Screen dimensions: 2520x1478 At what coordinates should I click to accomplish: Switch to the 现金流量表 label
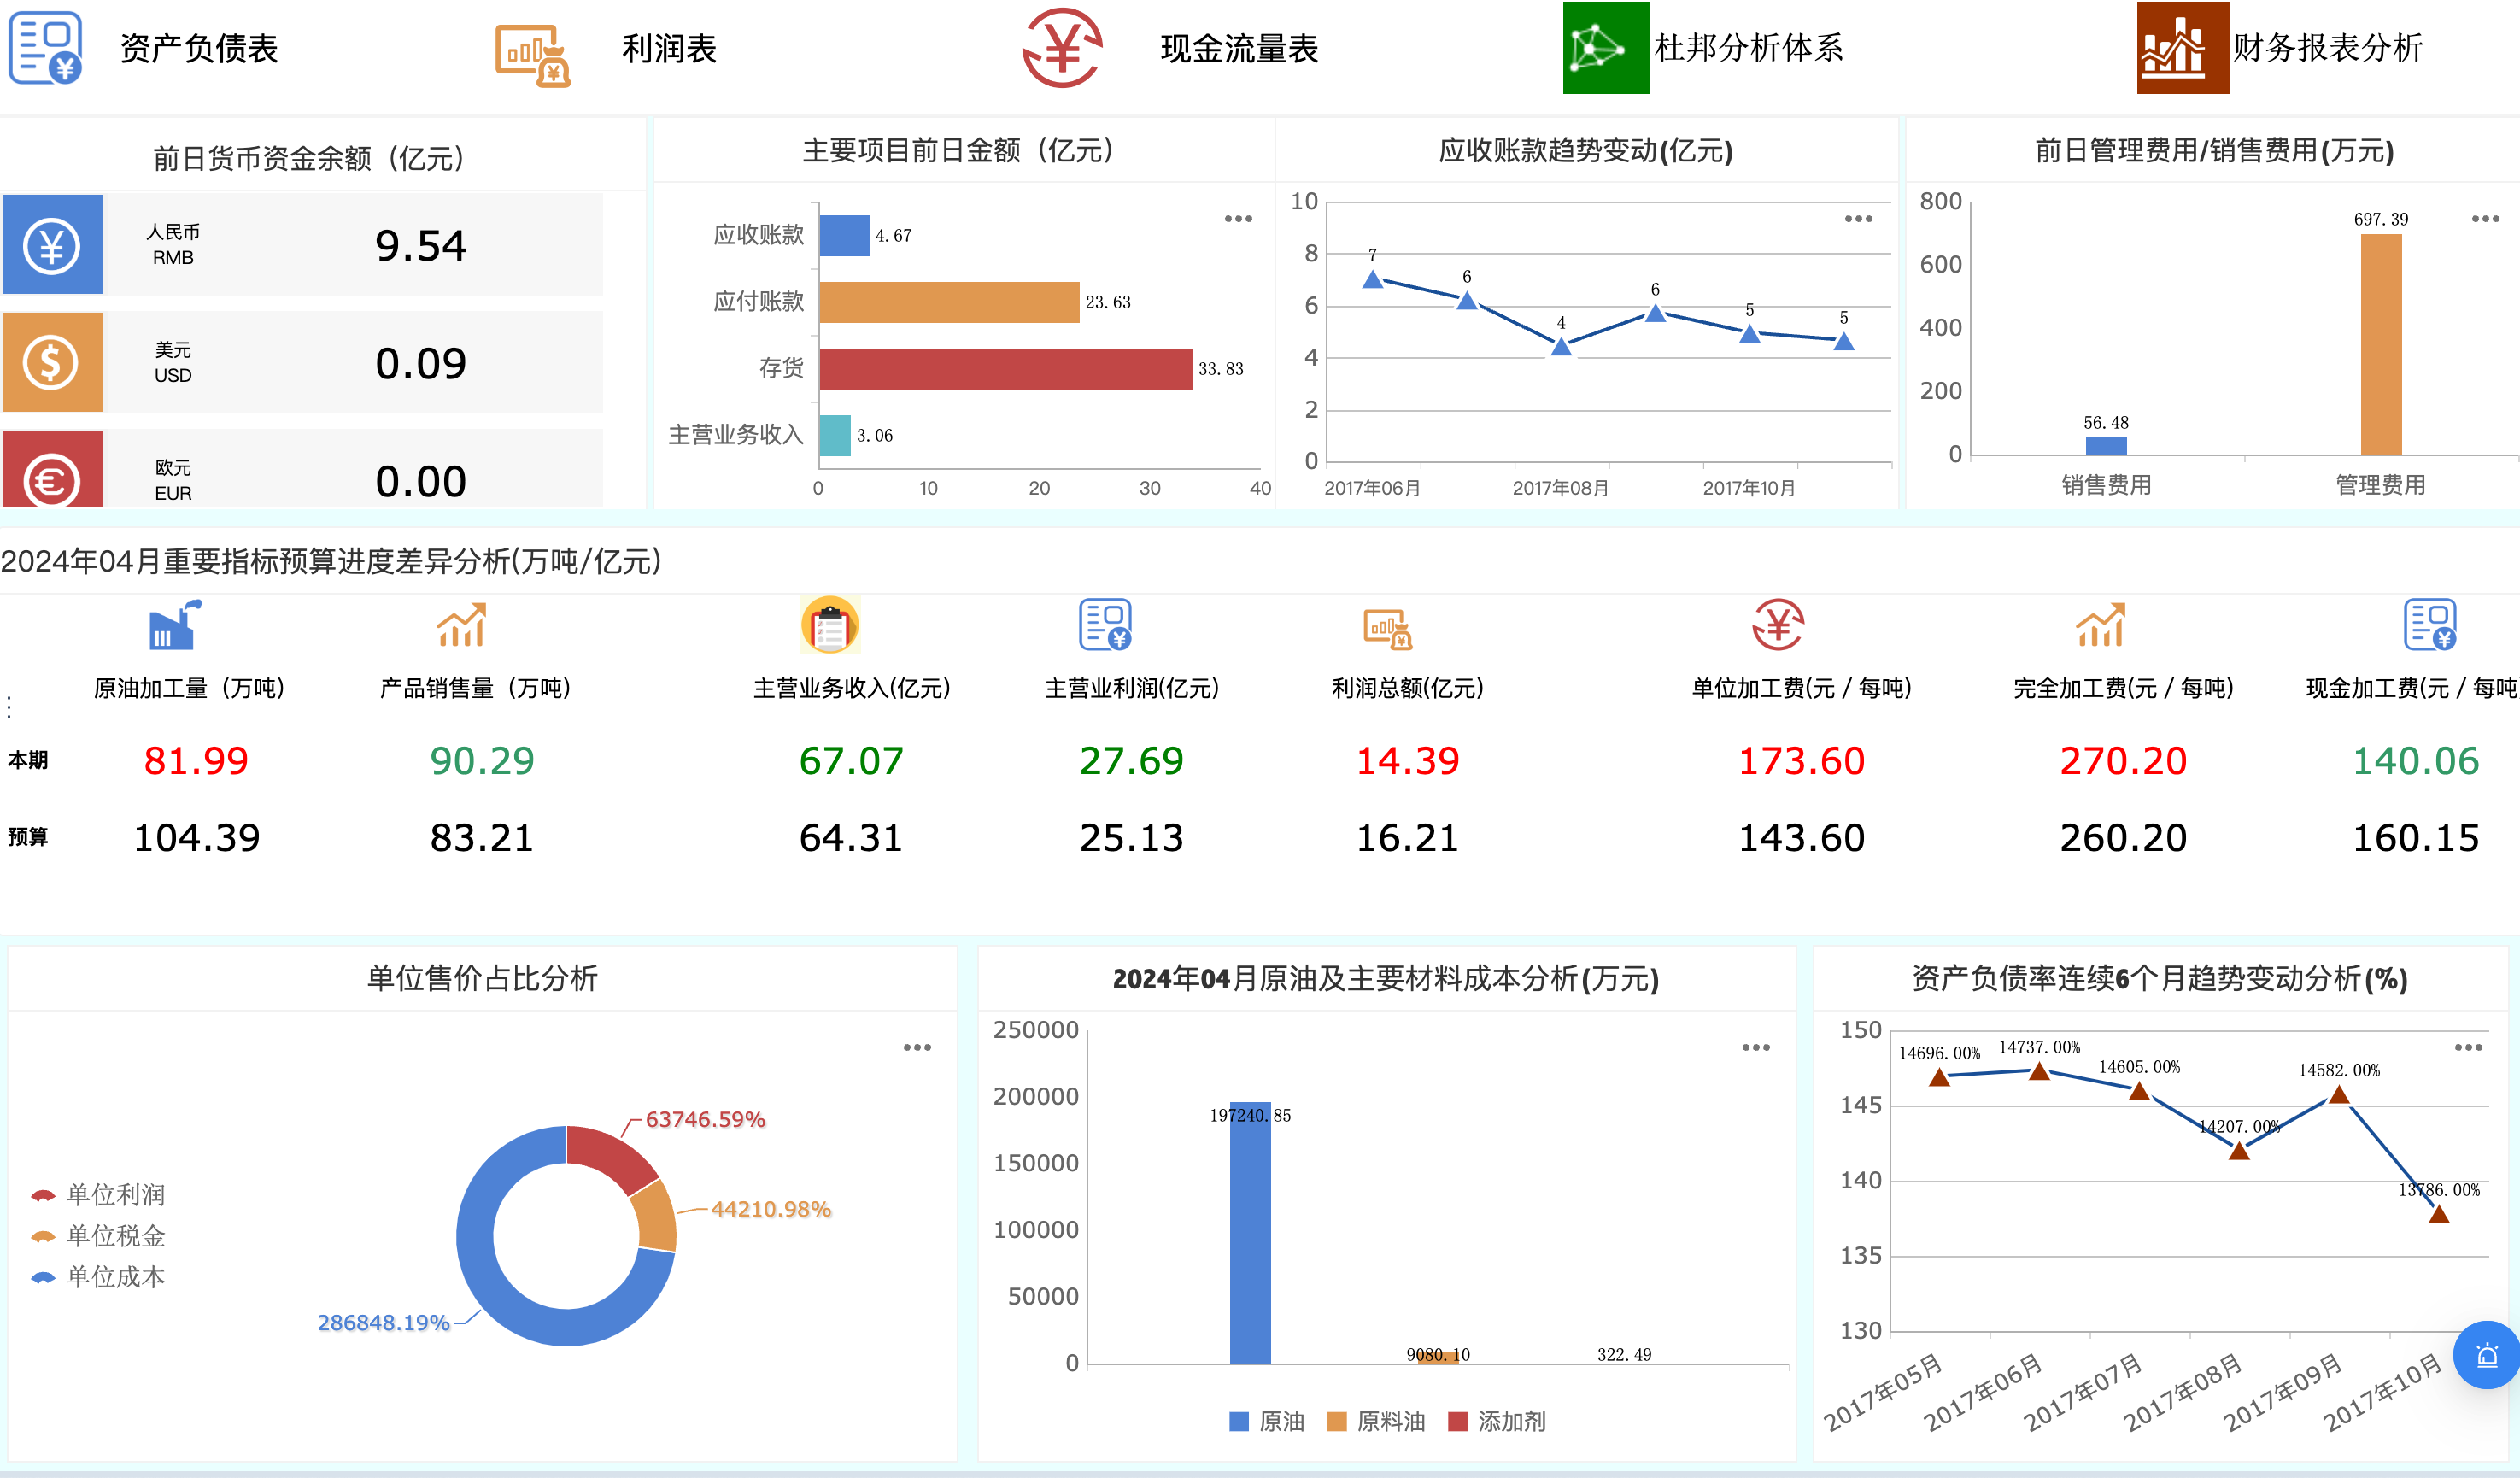1239,49
